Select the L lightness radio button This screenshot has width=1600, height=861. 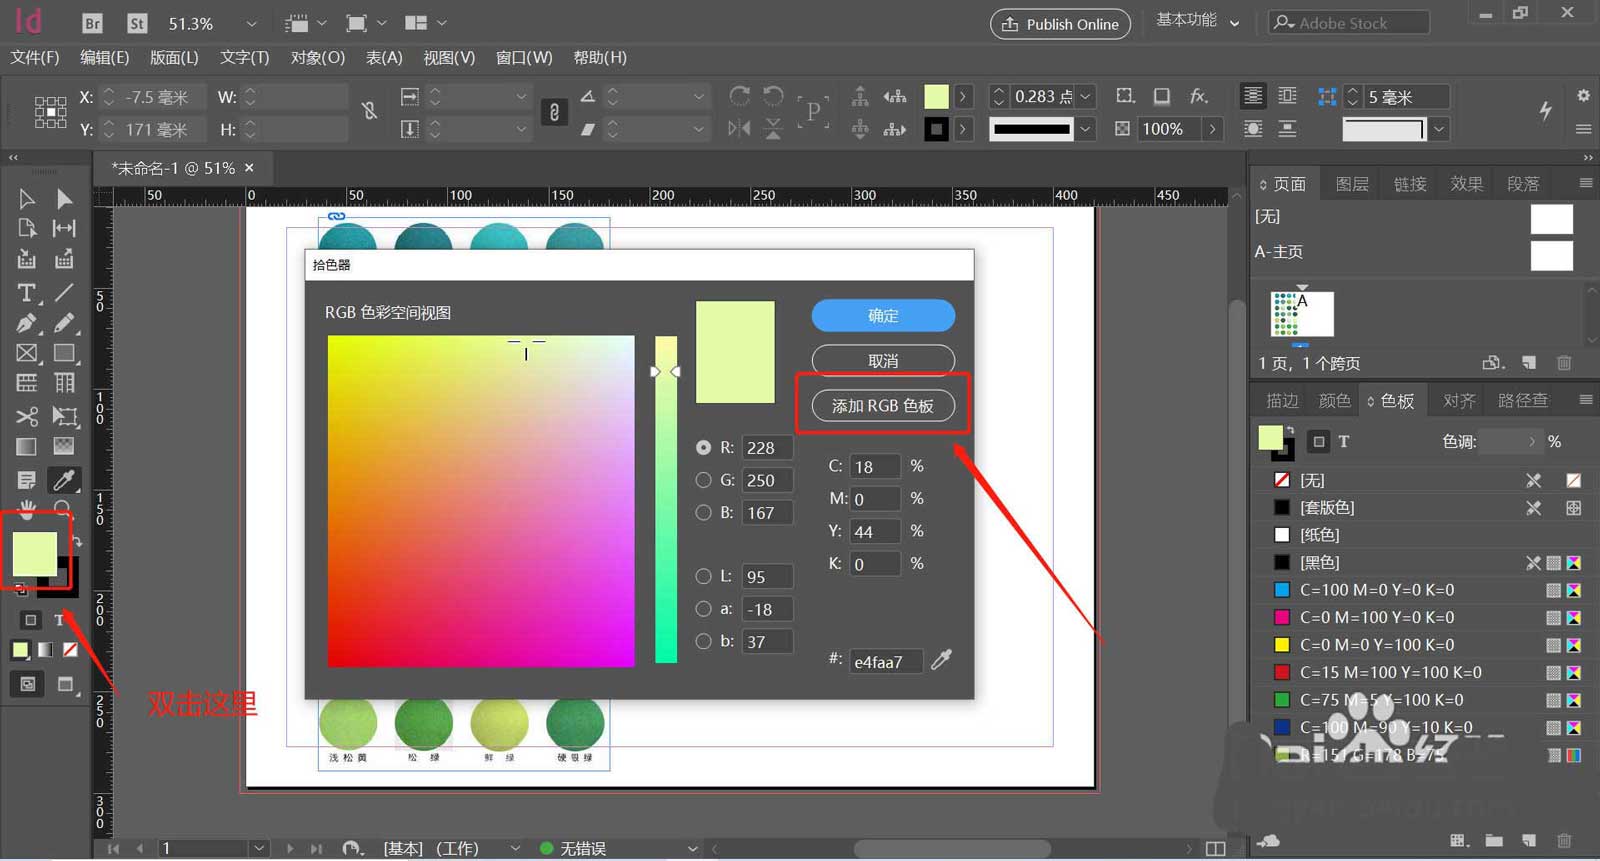704,576
